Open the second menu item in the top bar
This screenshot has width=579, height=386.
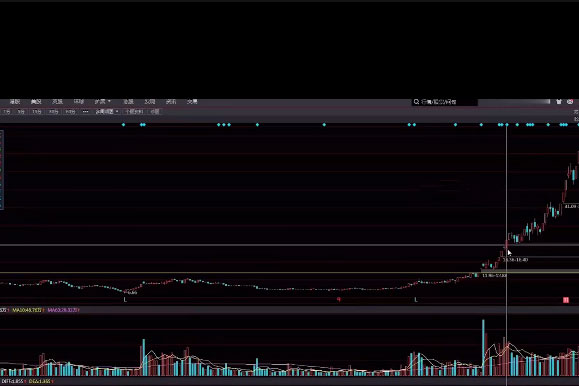point(36,102)
